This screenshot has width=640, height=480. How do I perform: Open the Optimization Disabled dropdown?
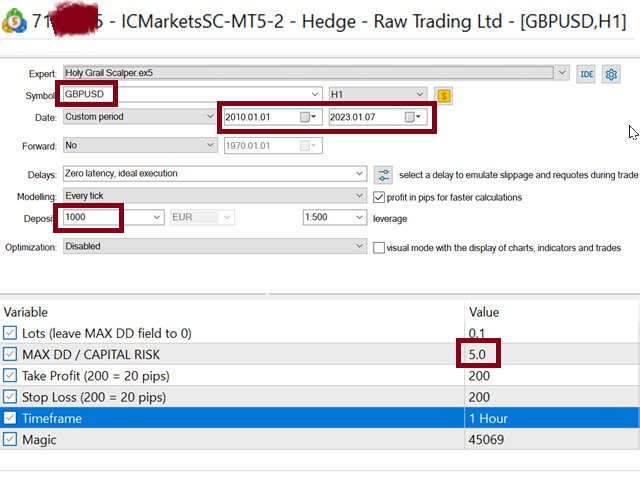pyautogui.click(x=215, y=247)
